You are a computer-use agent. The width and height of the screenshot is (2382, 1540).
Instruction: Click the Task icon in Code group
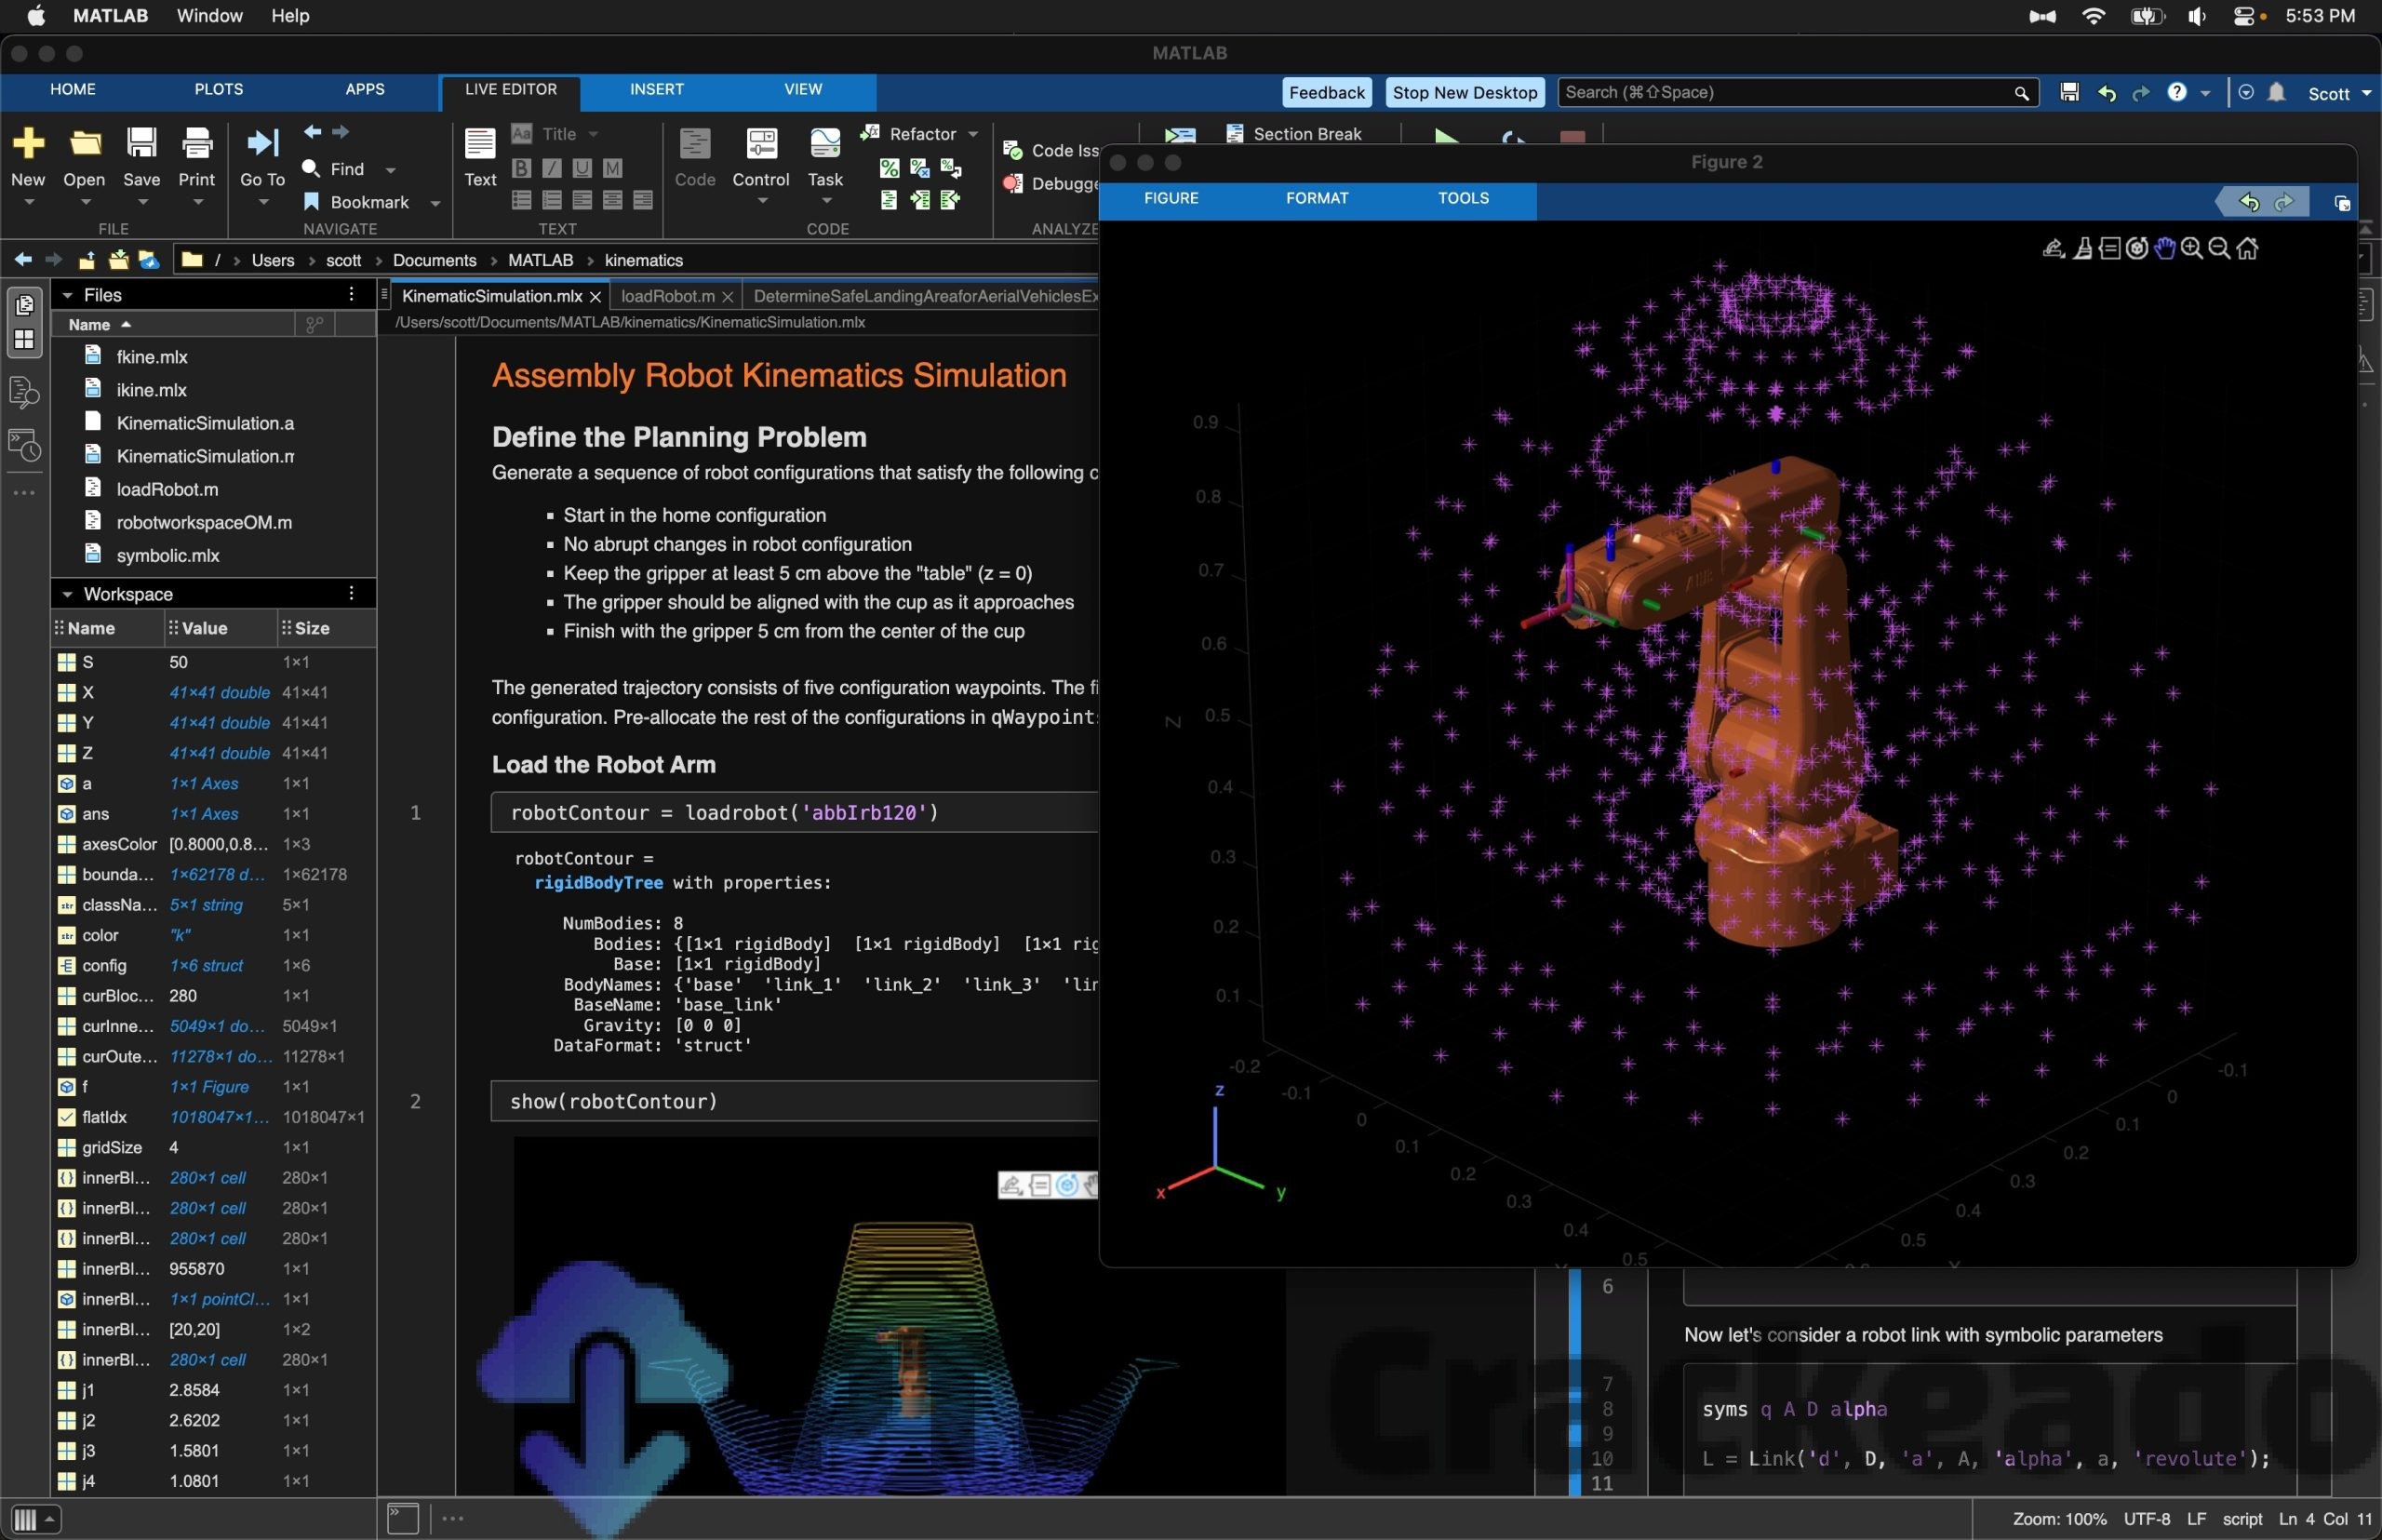[x=825, y=144]
